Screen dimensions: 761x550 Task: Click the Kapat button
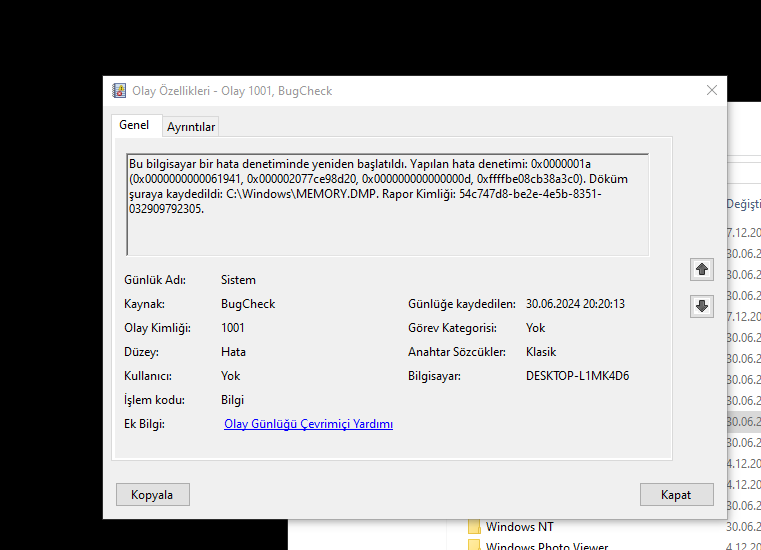[677, 495]
